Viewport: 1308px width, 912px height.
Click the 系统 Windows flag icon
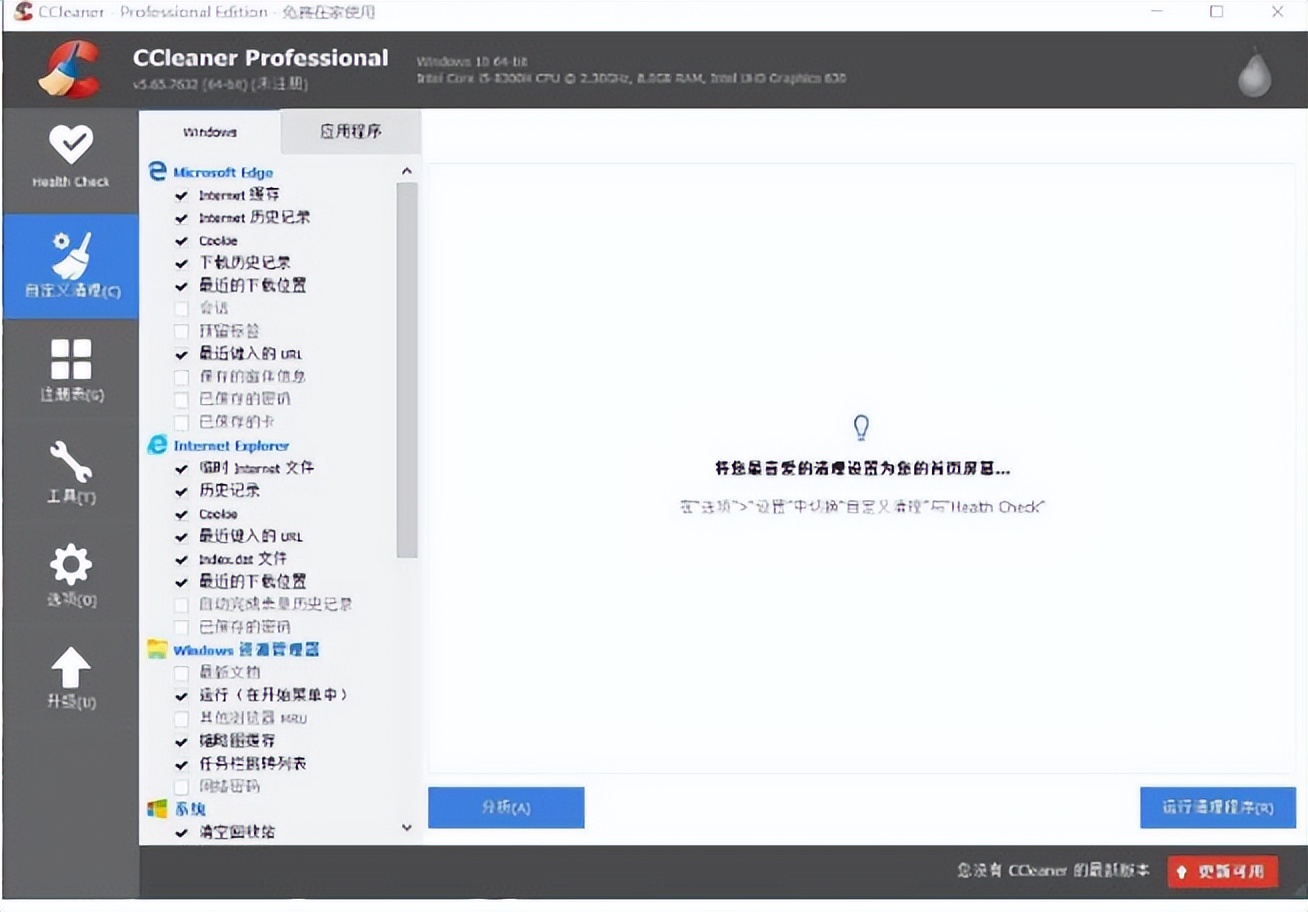click(157, 808)
